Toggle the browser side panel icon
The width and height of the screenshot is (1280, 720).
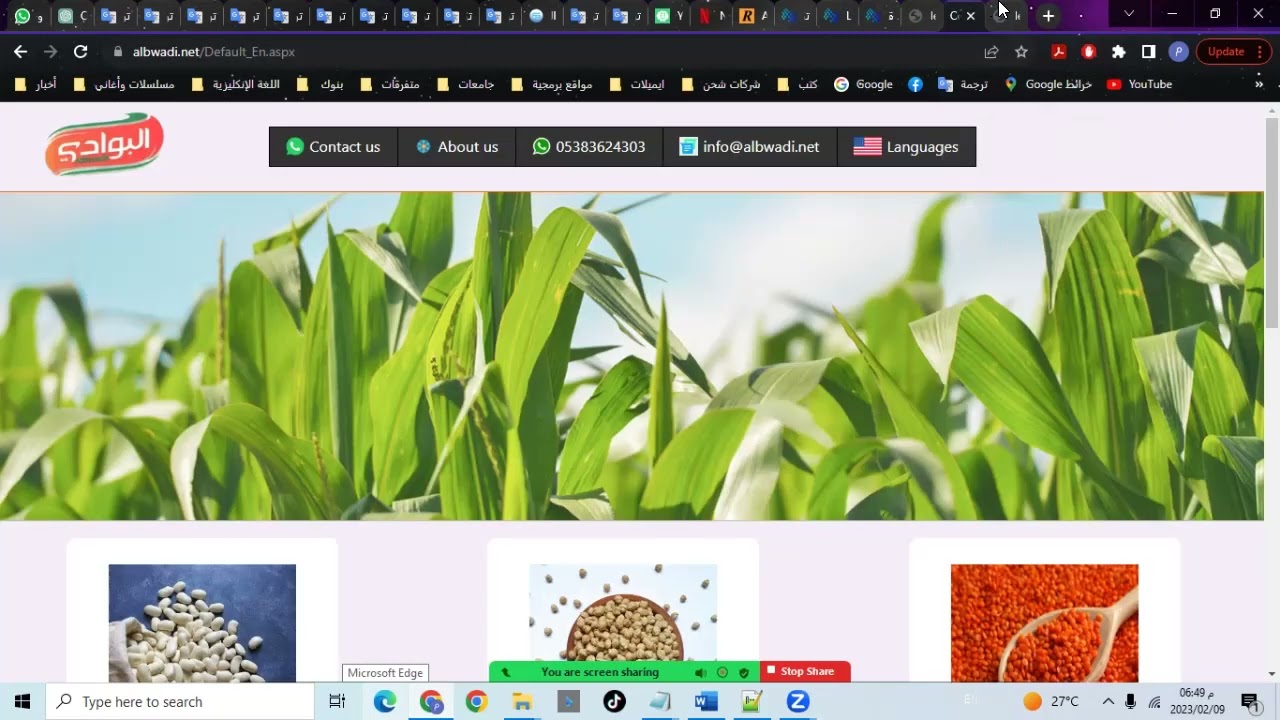pyautogui.click(x=1149, y=51)
